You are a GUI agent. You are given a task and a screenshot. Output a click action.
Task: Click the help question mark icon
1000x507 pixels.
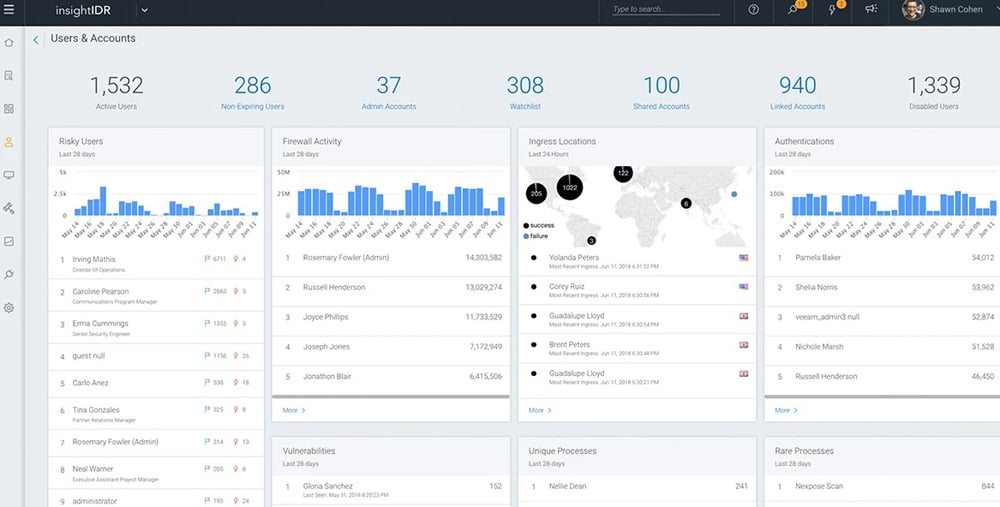click(x=753, y=10)
